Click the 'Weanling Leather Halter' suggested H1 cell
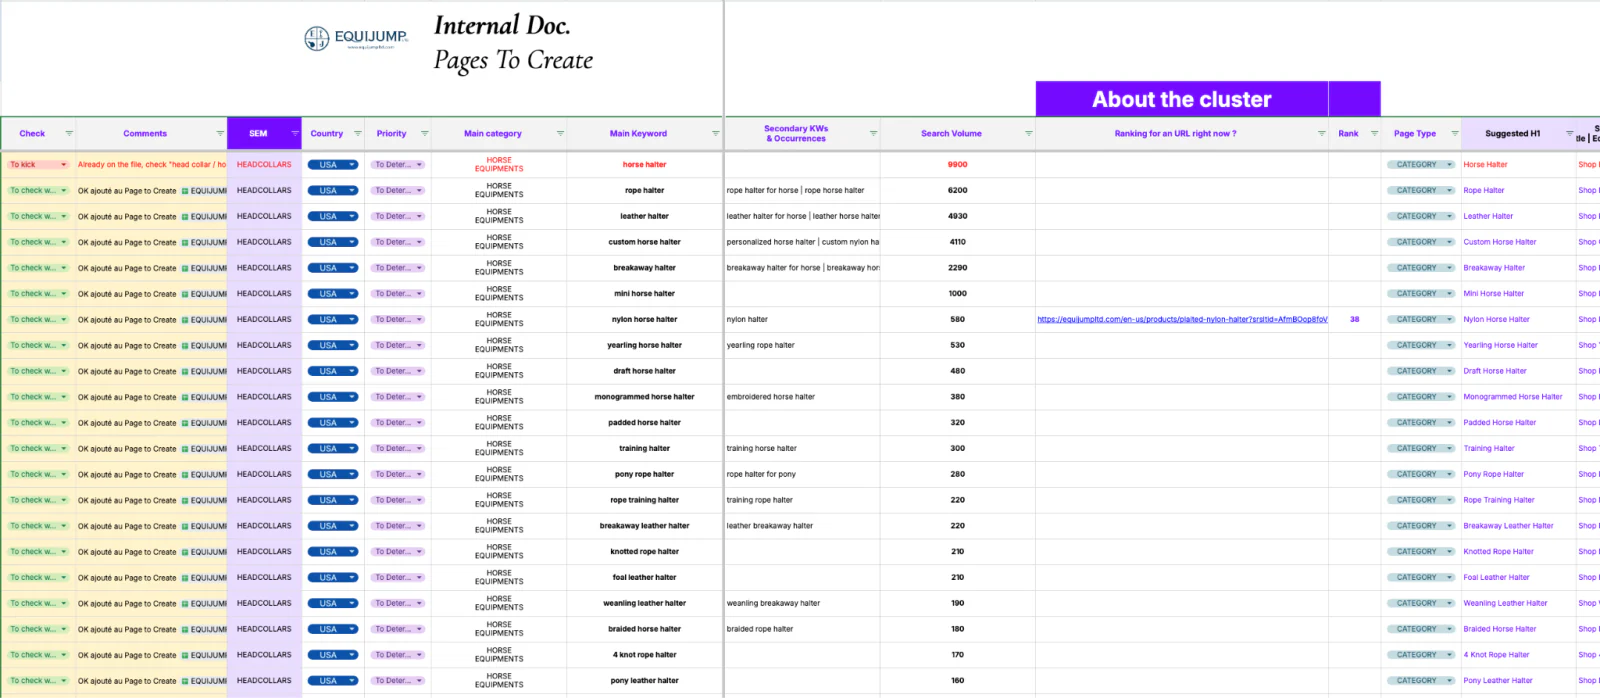 point(1518,603)
